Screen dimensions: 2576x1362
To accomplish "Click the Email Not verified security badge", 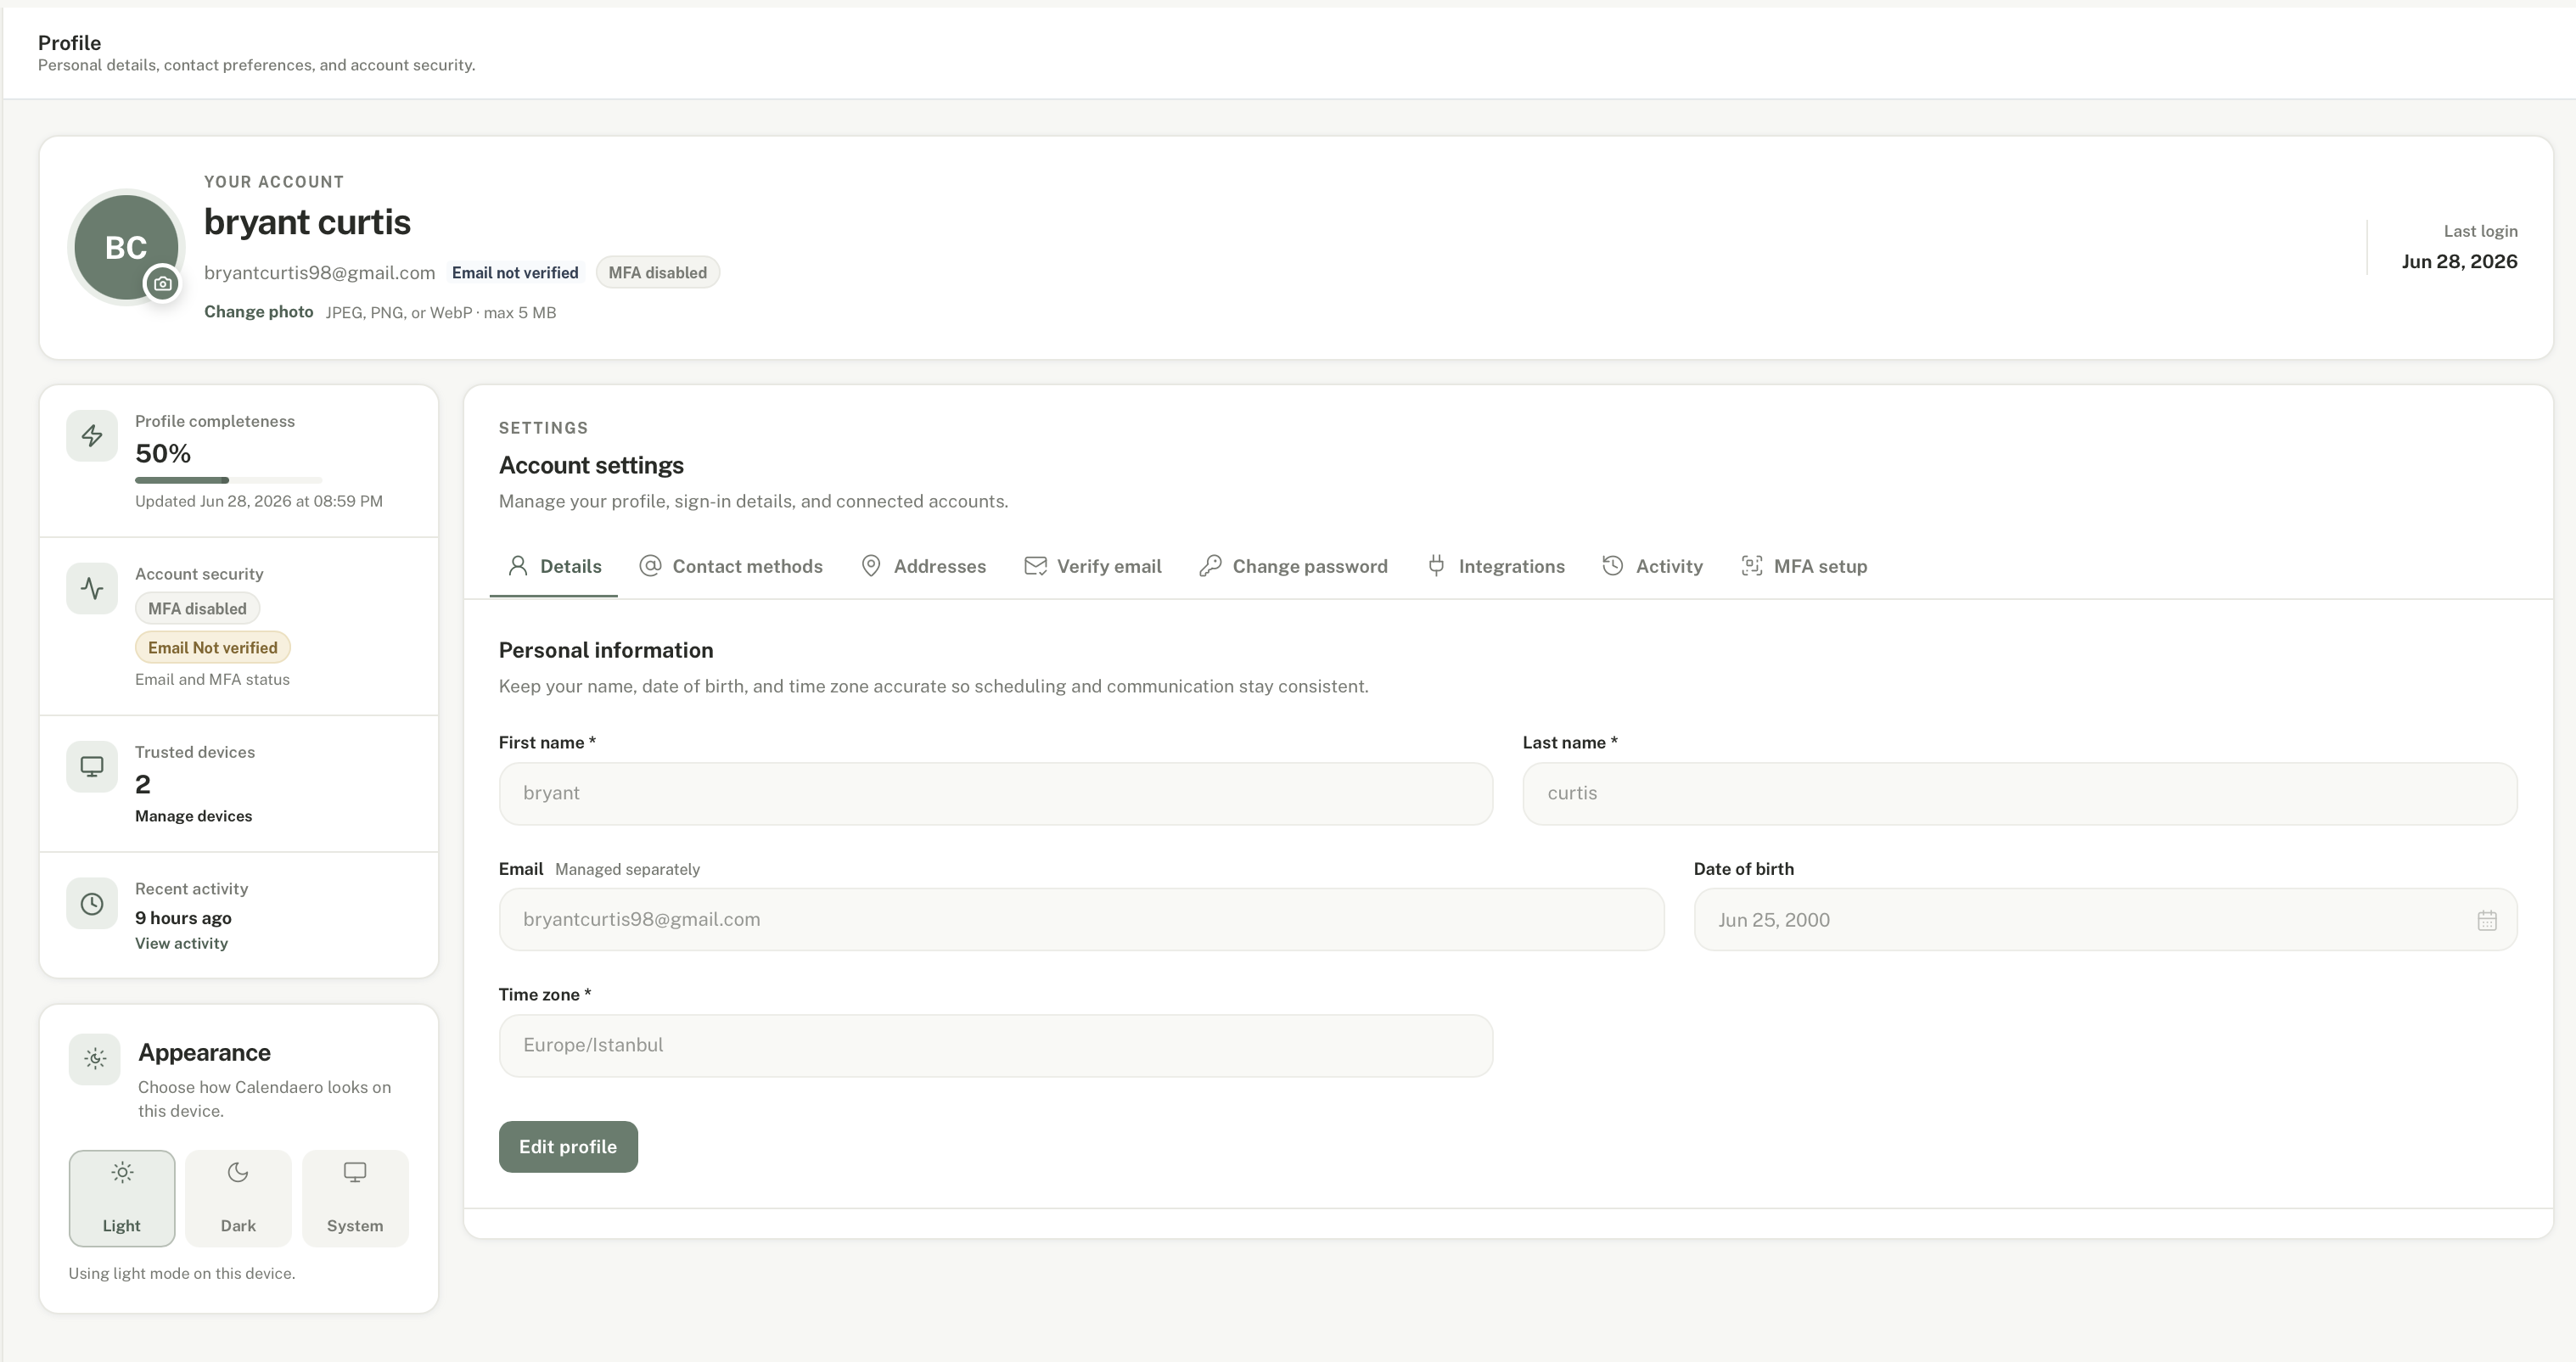I will [x=213, y=648].
